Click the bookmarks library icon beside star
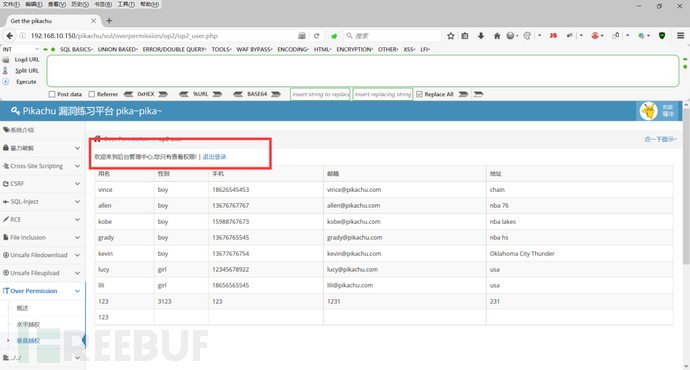 [x=465, y=36]
